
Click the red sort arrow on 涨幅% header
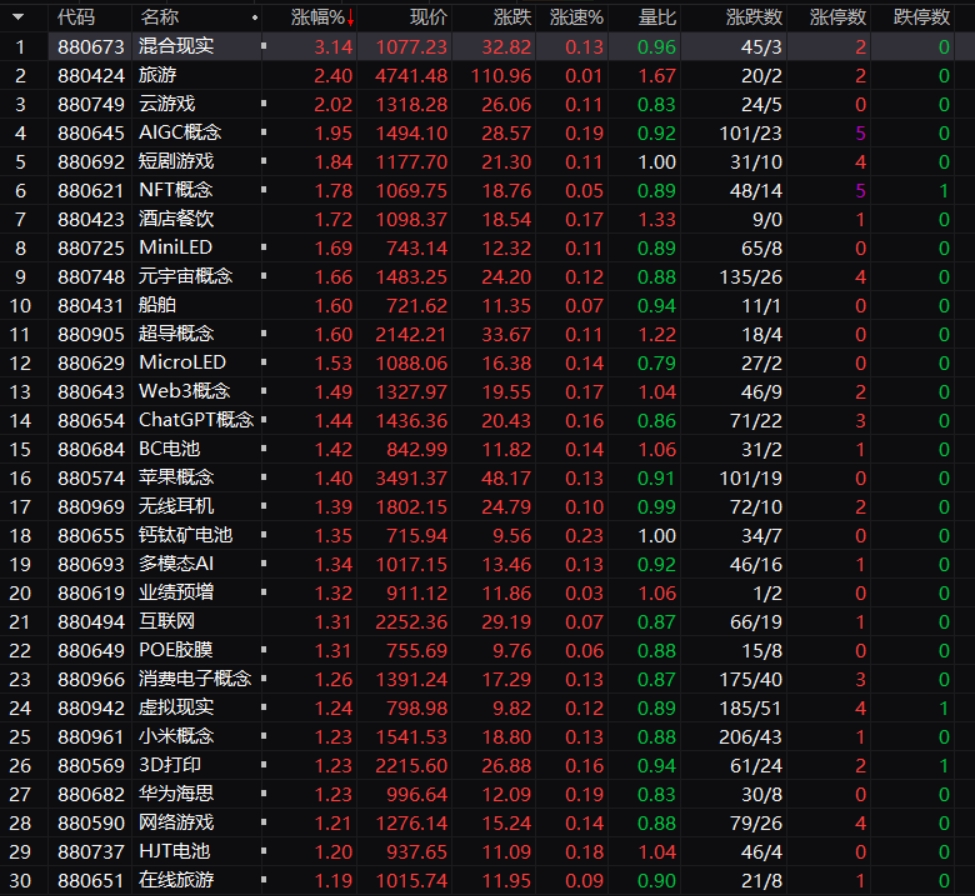point(350,18)
